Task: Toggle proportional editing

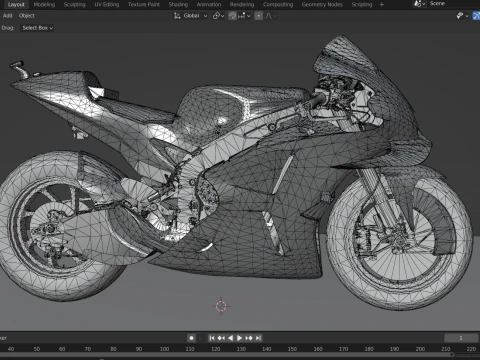Action: (258, 16)
